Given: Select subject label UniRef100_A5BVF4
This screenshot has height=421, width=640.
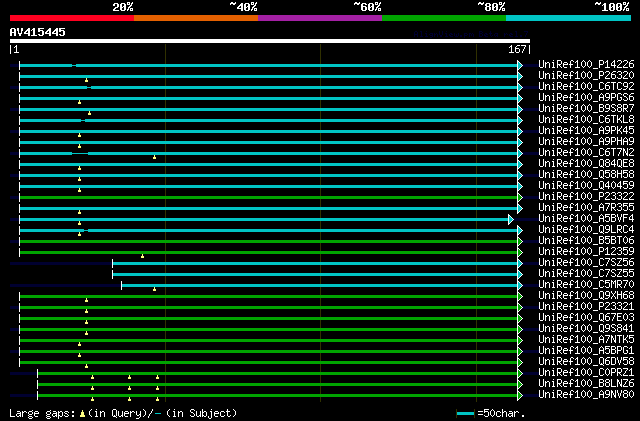Looking at the screenshot, I should pyautogui.click(x=586, y=219).
